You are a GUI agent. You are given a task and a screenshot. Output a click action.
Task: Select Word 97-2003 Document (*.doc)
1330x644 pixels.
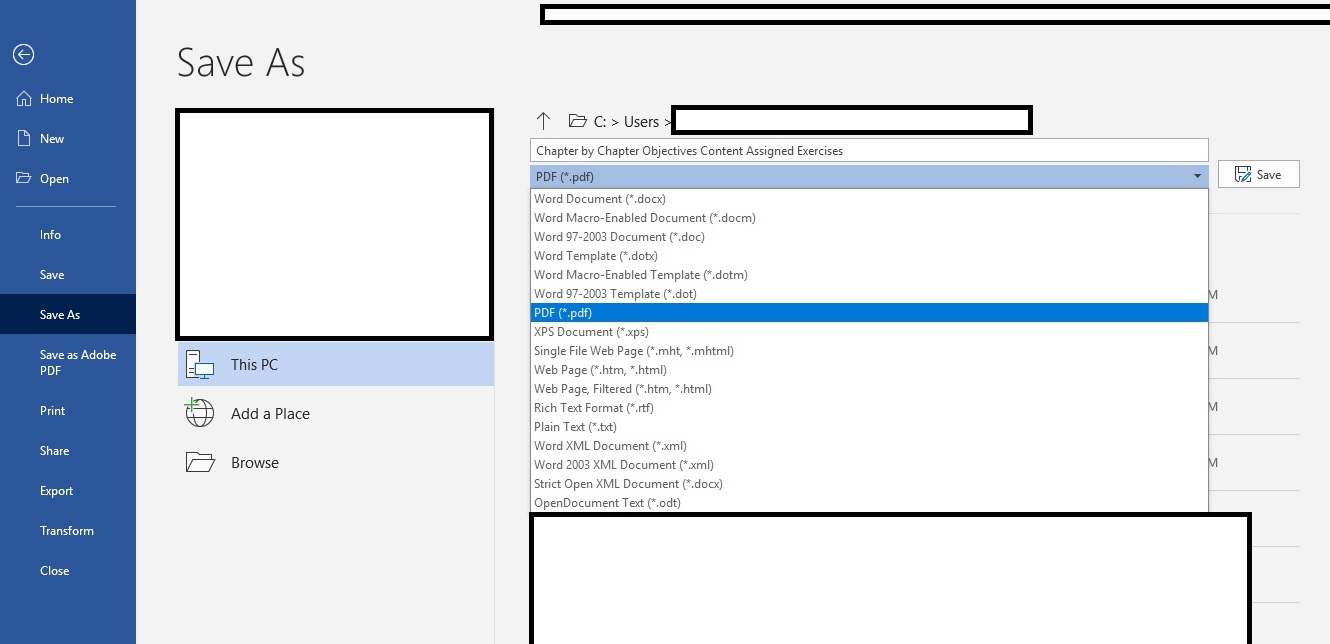click(869, 237)
